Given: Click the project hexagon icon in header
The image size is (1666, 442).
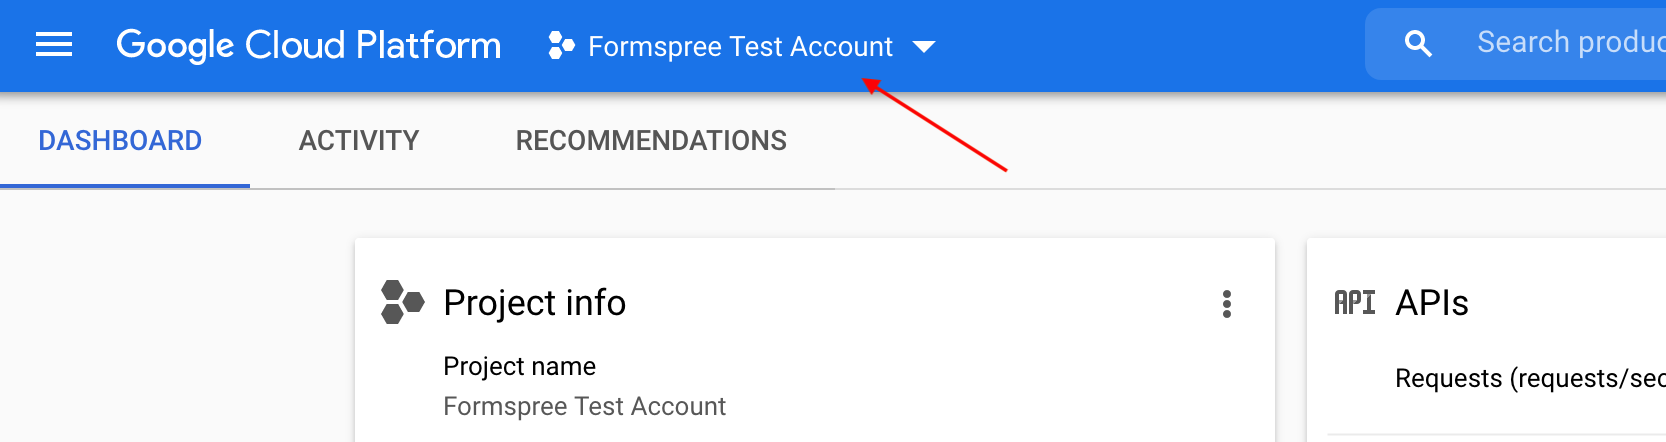Looking at the screenshot, I should coord(561,46).
